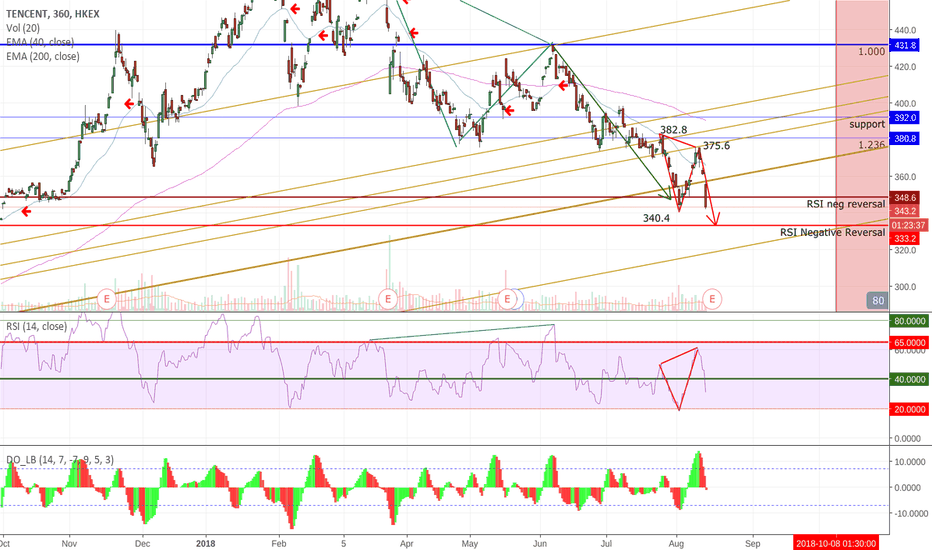Select the EMA (40, close) legend
The width and height of the screenshot is (932, 550).
pos(40,42)
